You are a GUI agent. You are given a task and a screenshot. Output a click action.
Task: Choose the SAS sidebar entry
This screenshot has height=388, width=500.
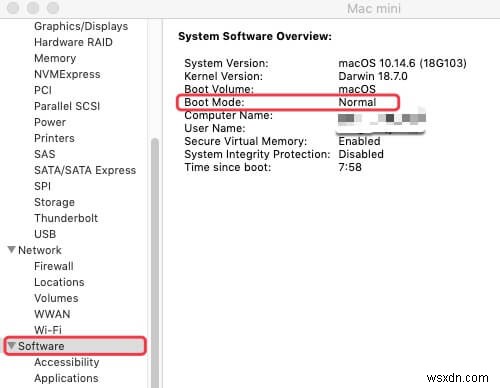pyautogui.click(x=45, y=154)
